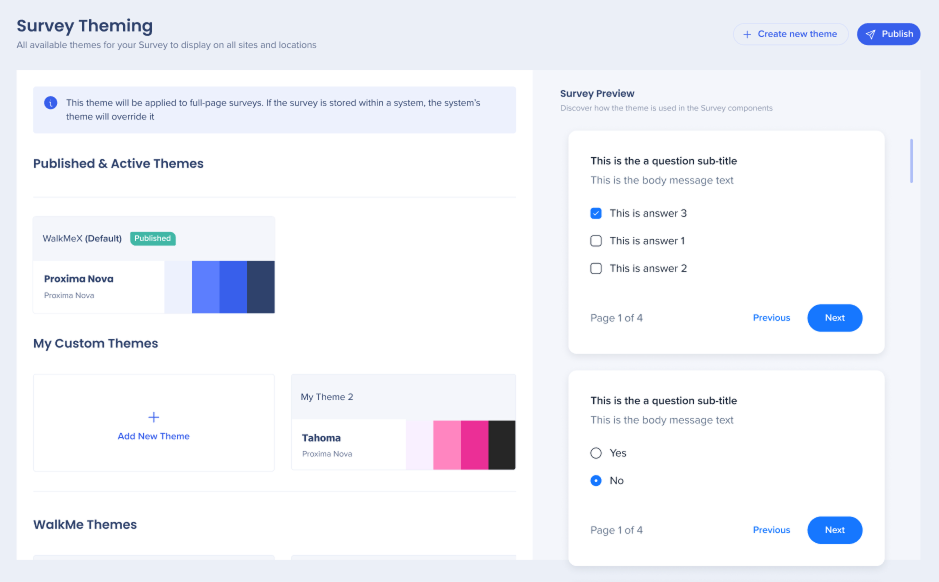Open the WalkMeX default theme card
Screen dimensions: 939x582
154,265
